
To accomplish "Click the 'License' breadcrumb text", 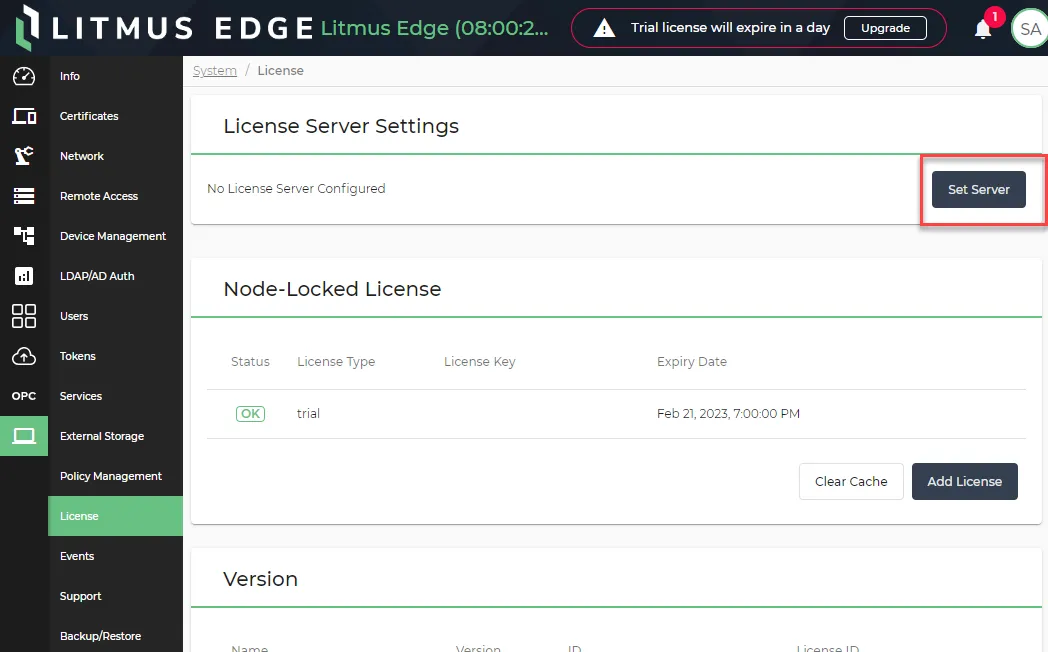I will [x=280, y=71].
